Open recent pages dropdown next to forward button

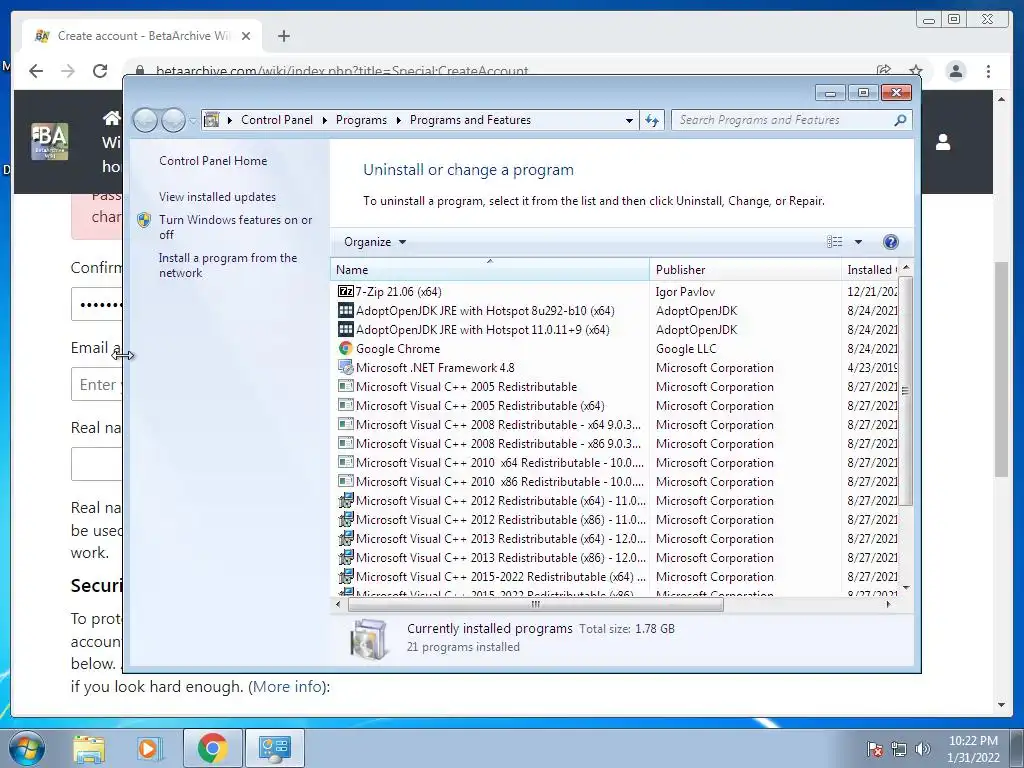pyautogui.click(x=193, y=120)
